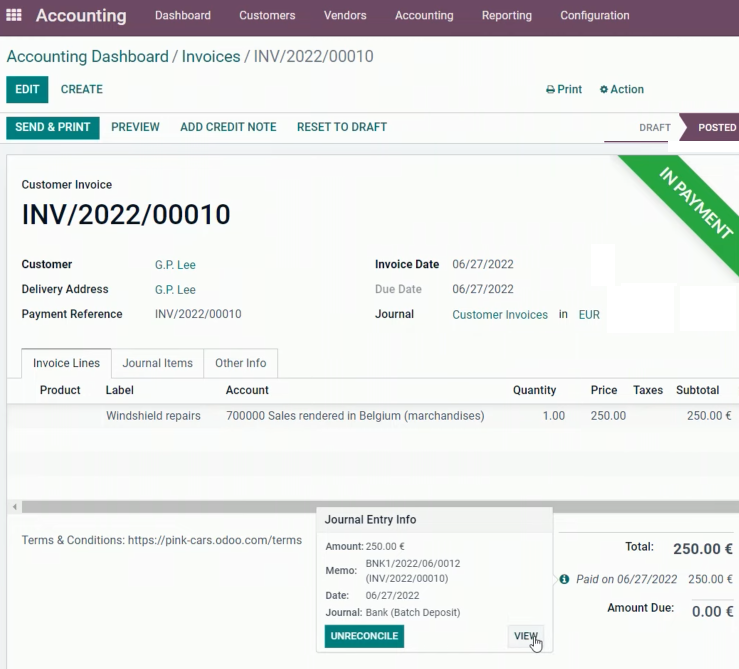
Task: Switch to the Other Info tab
Action: point(240,363)
